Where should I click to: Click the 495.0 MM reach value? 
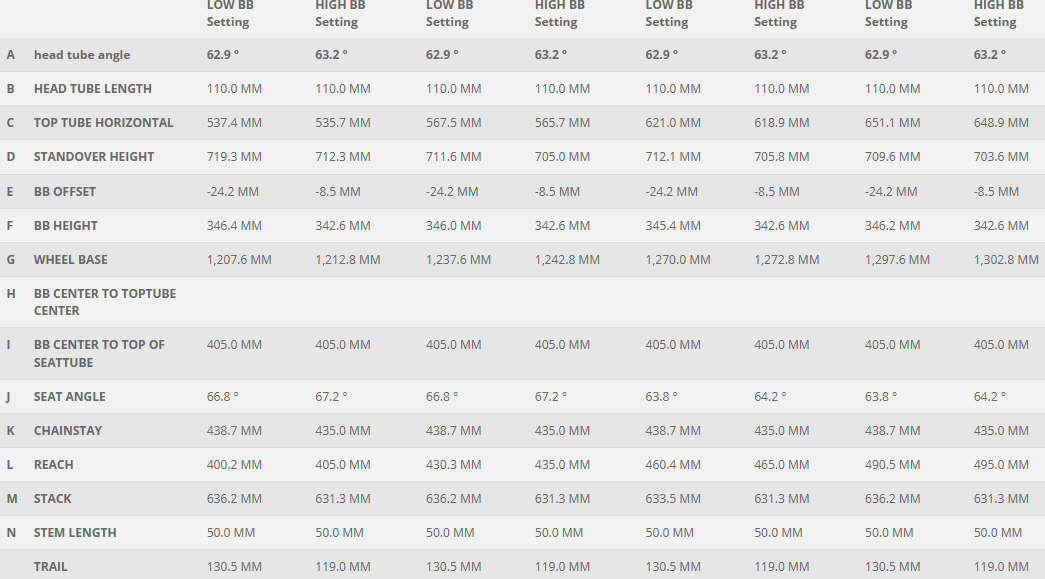tap(1001, 465)
